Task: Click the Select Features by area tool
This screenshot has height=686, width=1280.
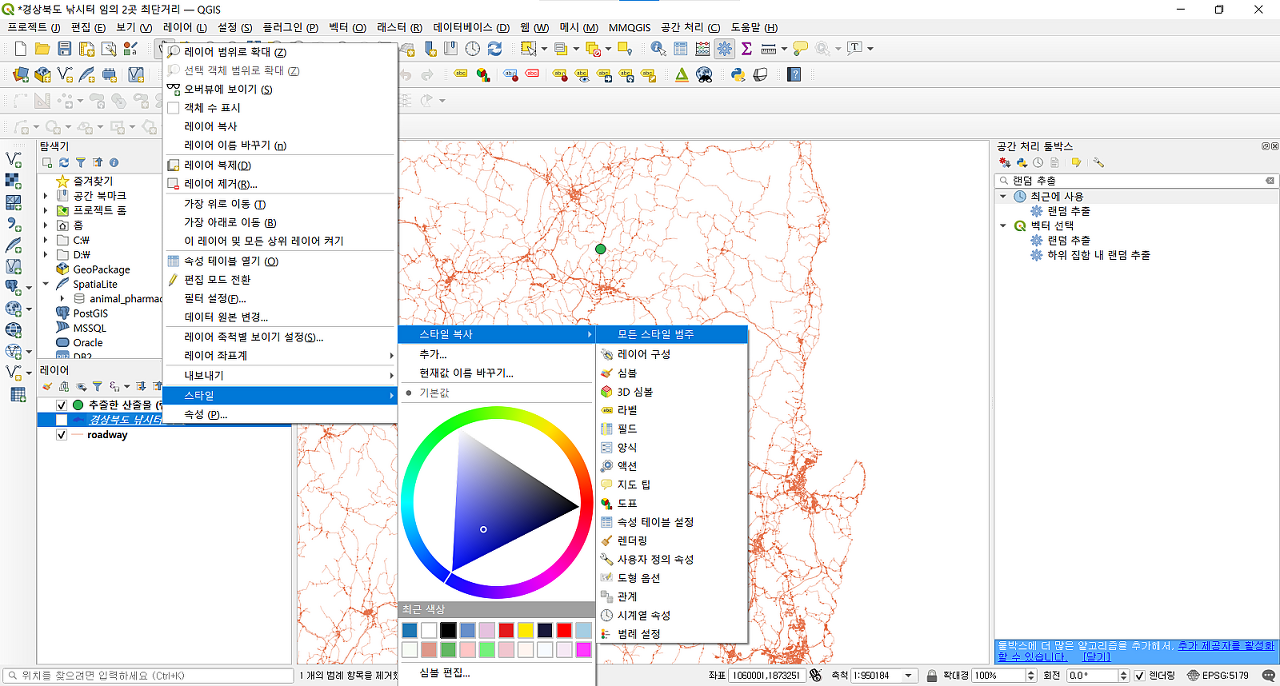Action: pos(526,48)
